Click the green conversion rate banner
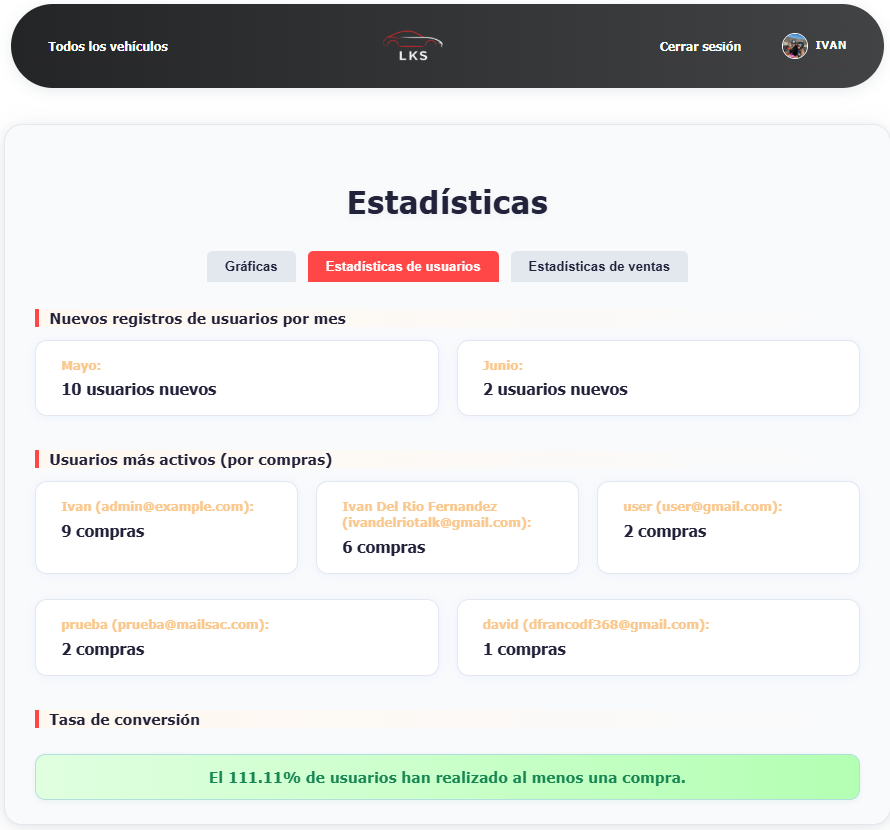This screenshot has width=890, height=830. coord(447,777)
